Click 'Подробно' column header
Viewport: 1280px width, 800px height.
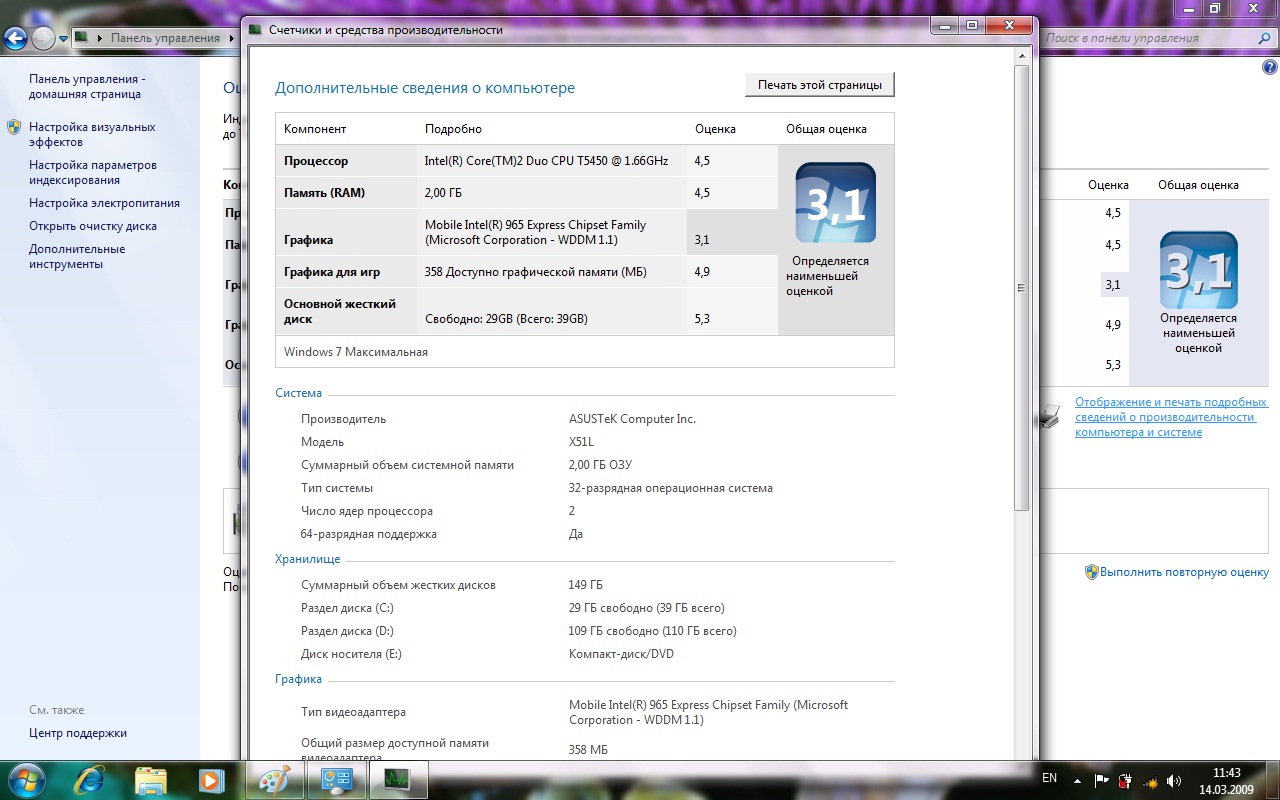pos(453,129)
